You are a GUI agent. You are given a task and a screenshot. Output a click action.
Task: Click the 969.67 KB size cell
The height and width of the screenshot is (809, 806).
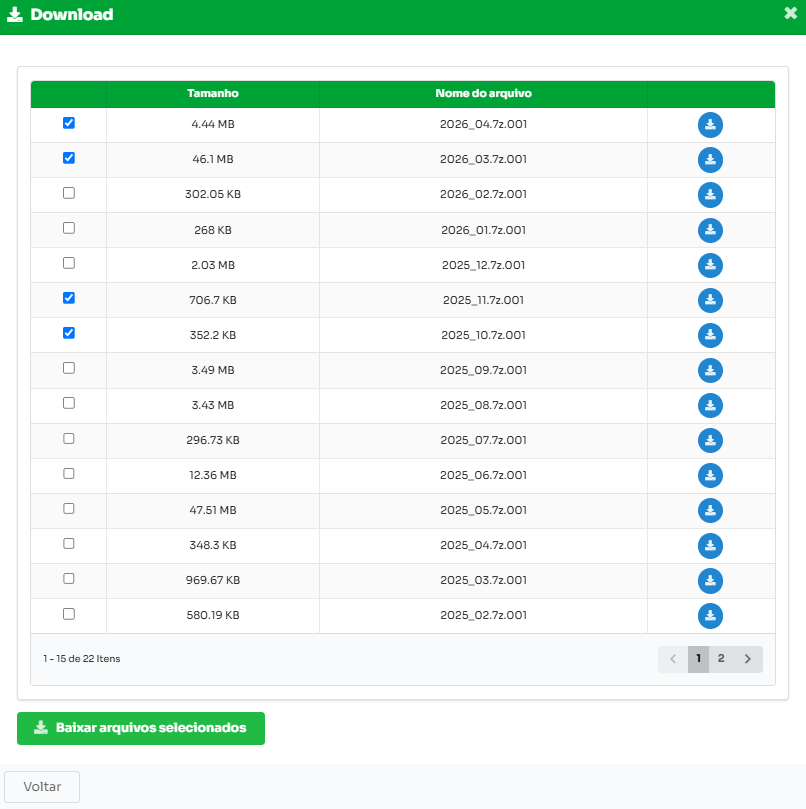(213, 580)
